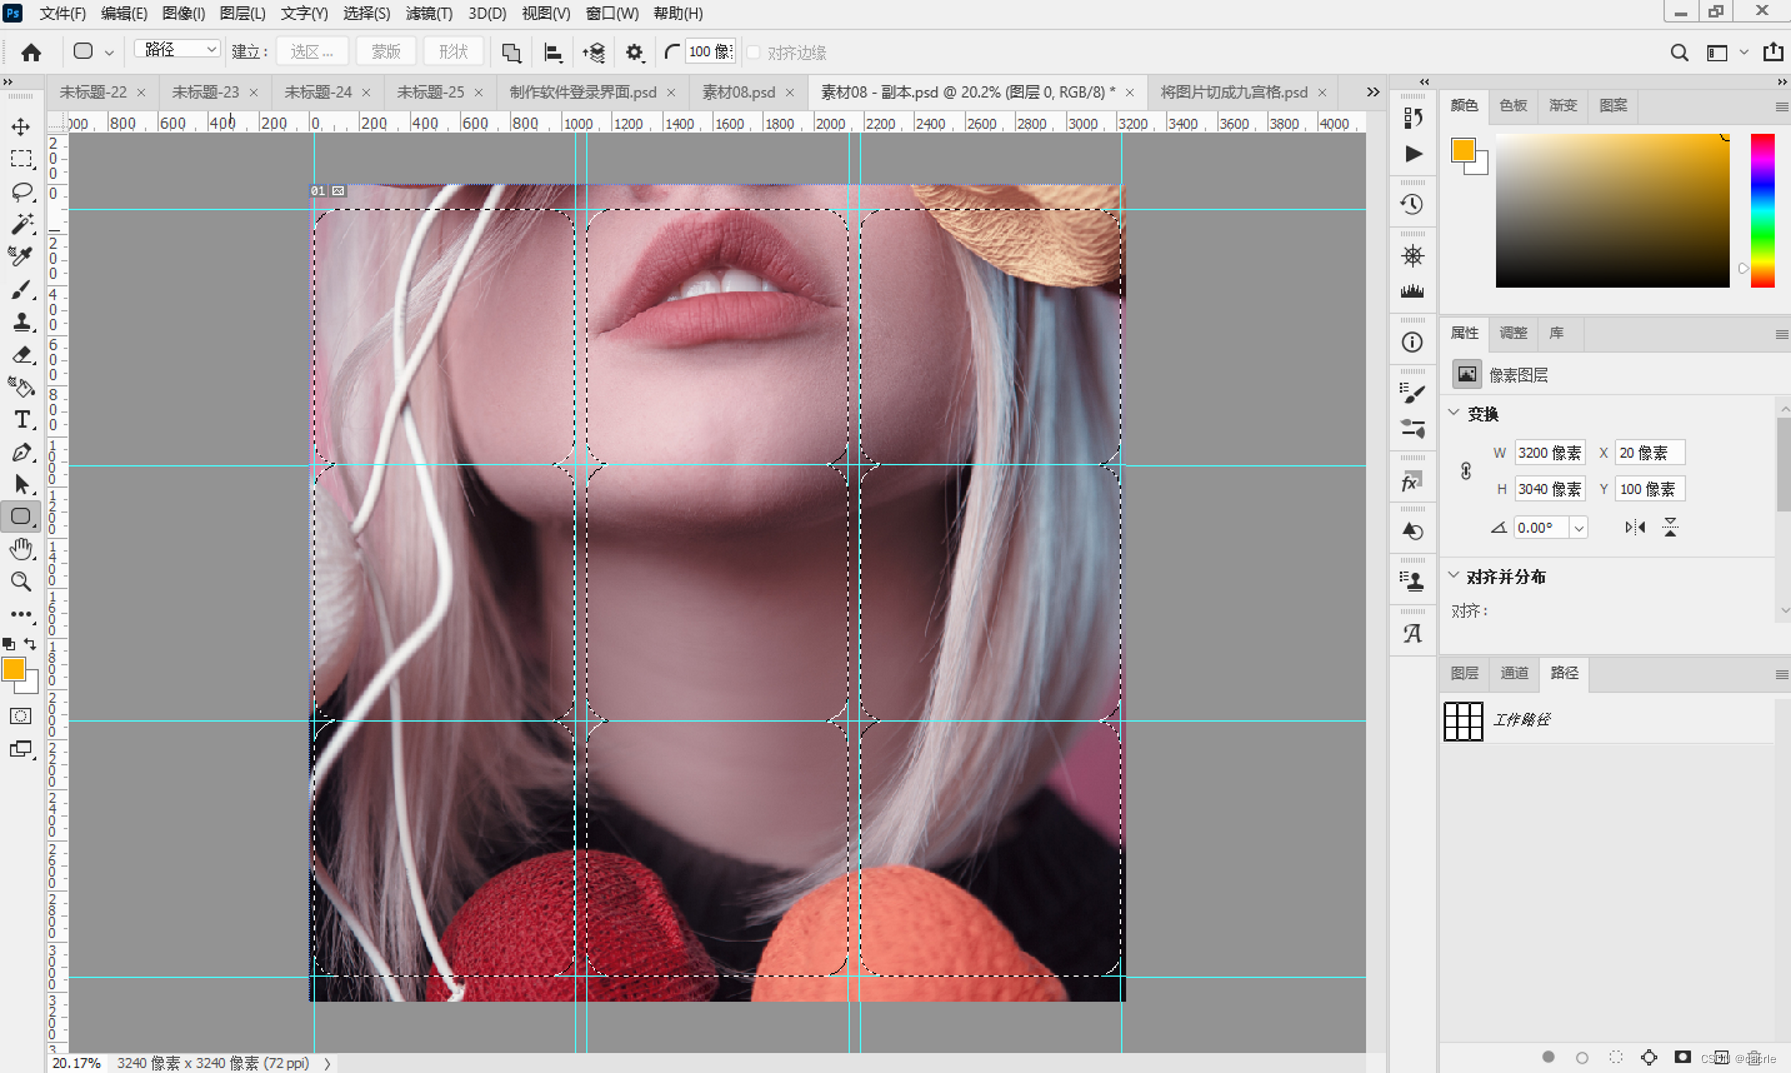Select the Eraser tool
Screen dimensions: 1791x1073
coord(21,355)
